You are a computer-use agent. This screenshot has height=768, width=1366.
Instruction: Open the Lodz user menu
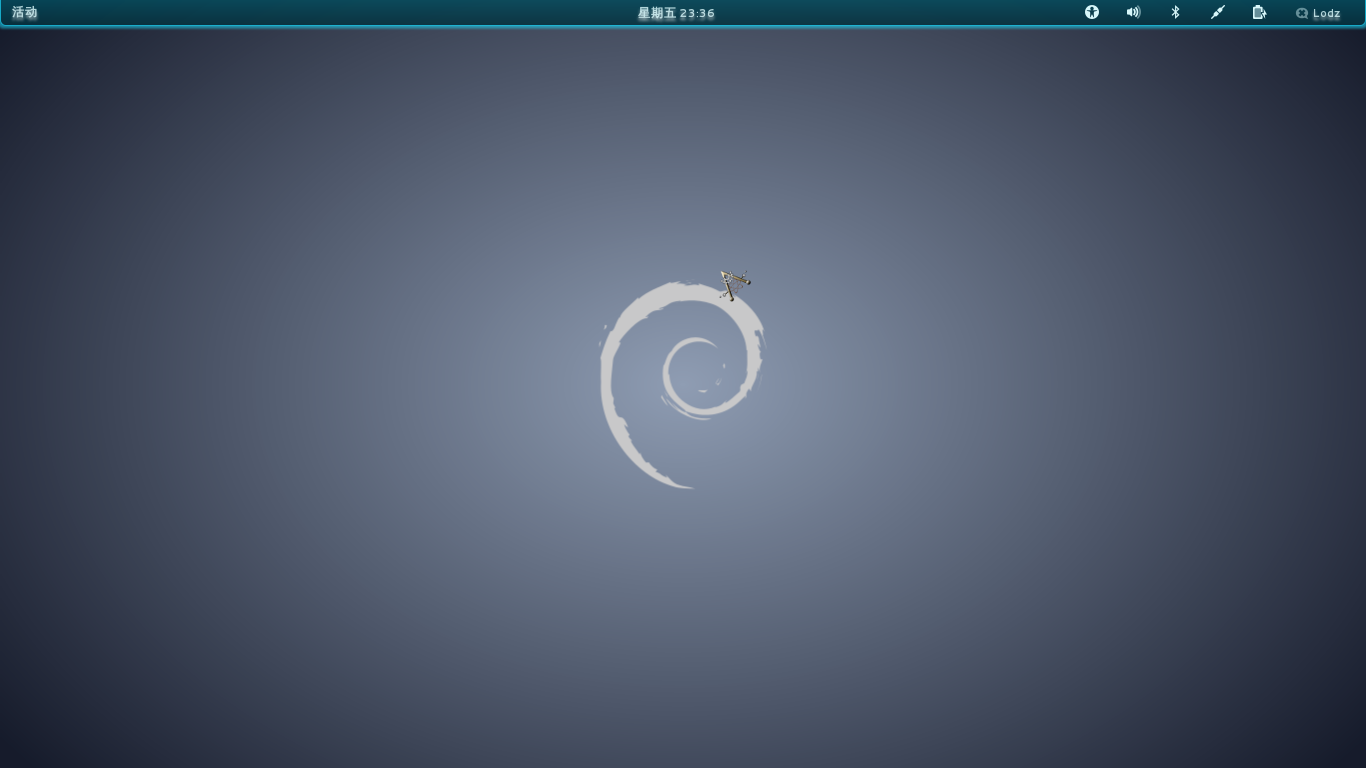click(1318, 13)
